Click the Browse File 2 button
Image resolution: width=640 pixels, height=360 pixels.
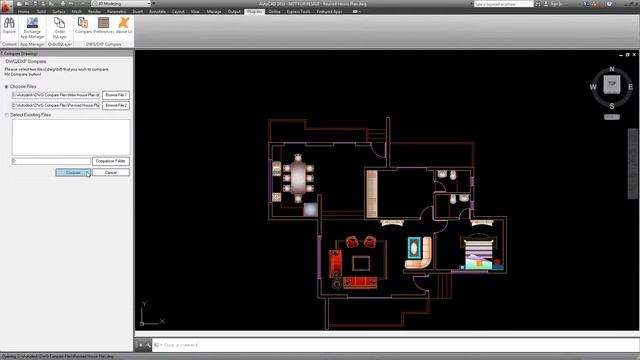pos(116,105)
